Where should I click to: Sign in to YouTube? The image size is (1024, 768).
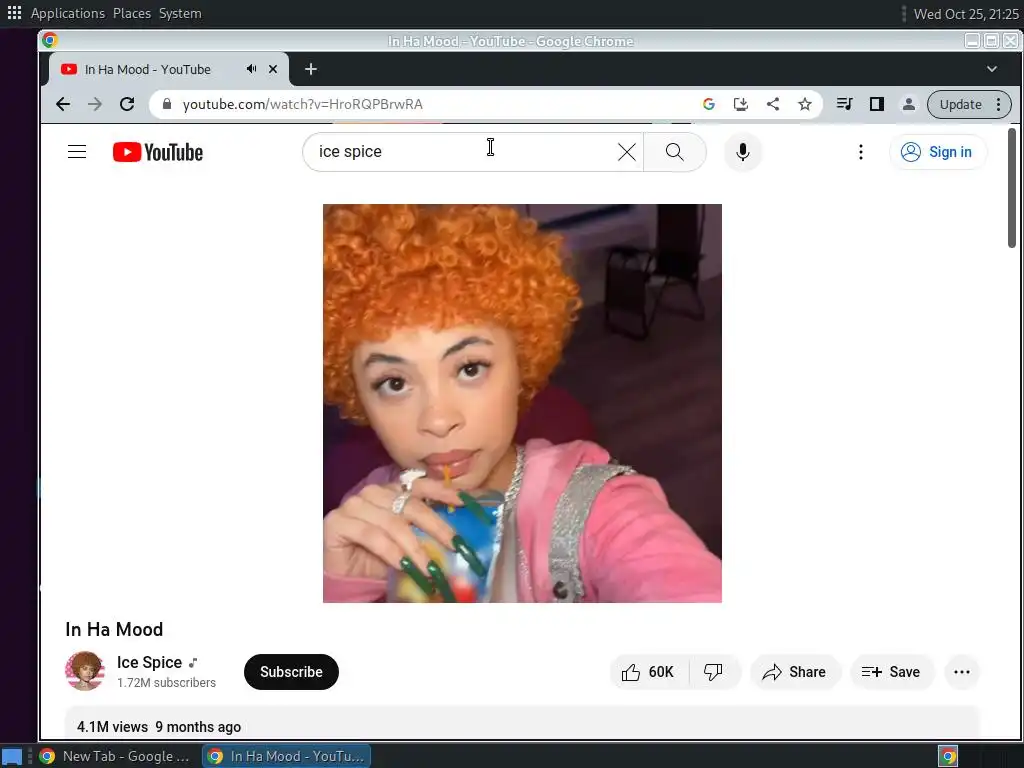[937, 152]
